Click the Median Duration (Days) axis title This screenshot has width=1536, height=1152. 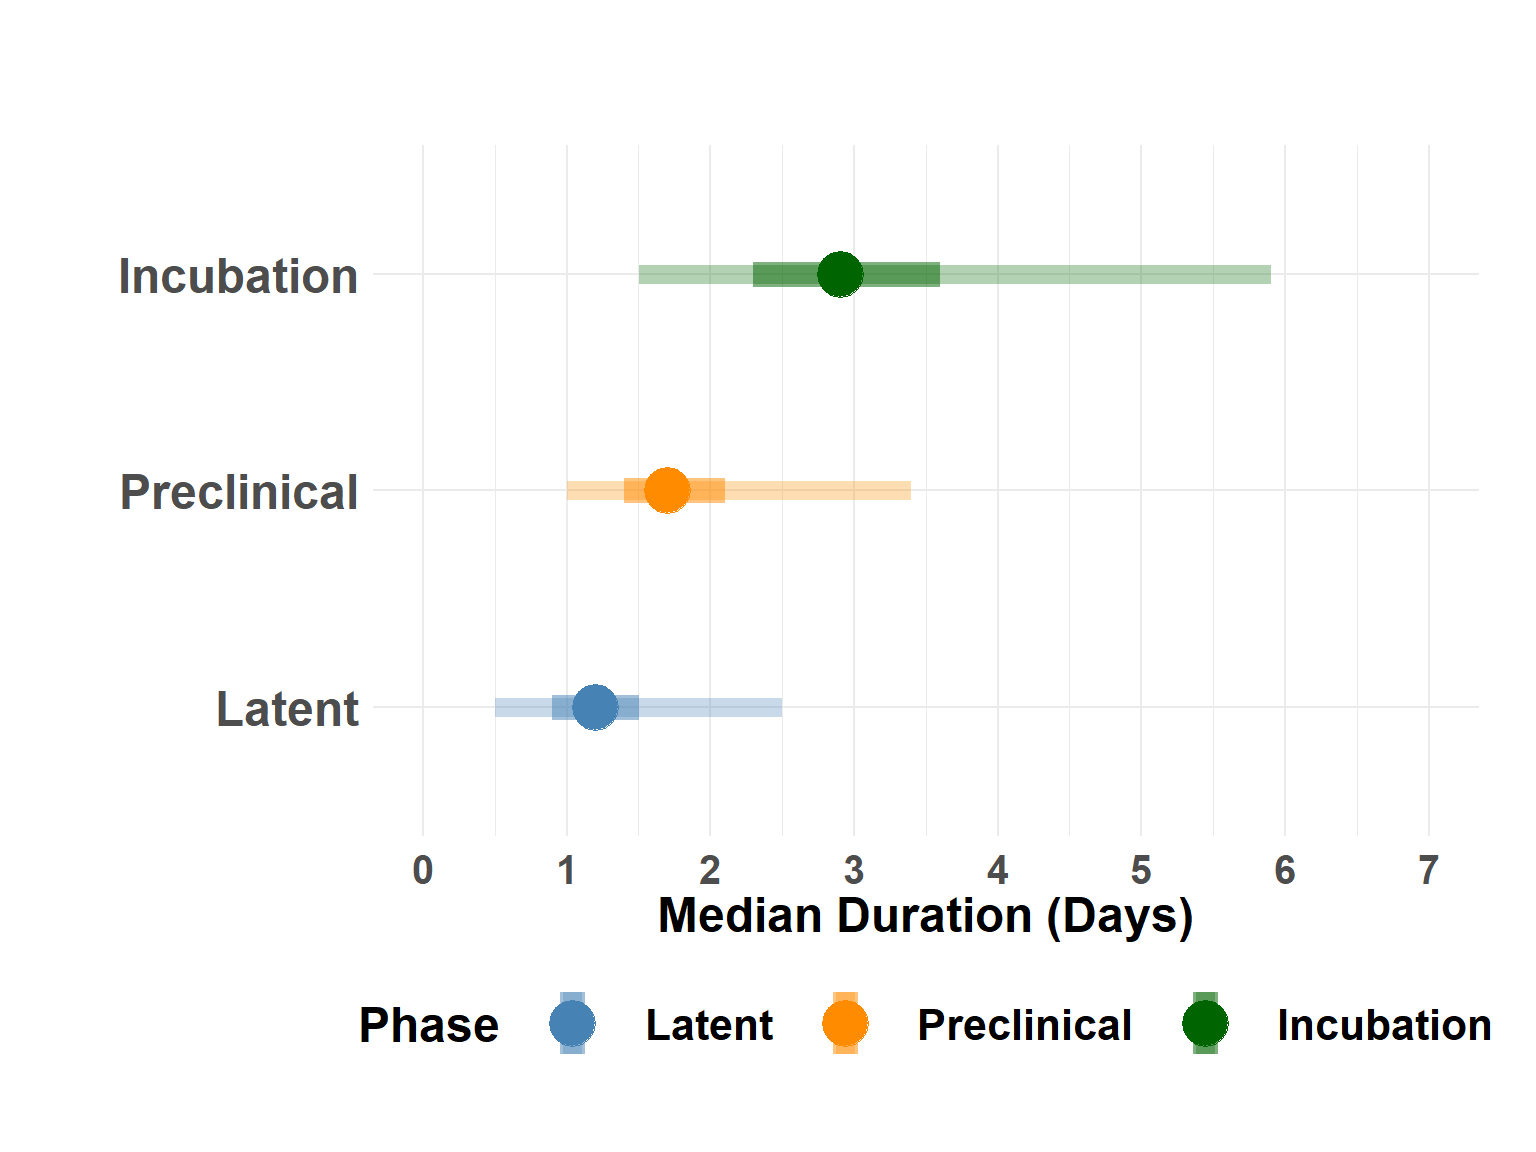[x=925, y=916]
